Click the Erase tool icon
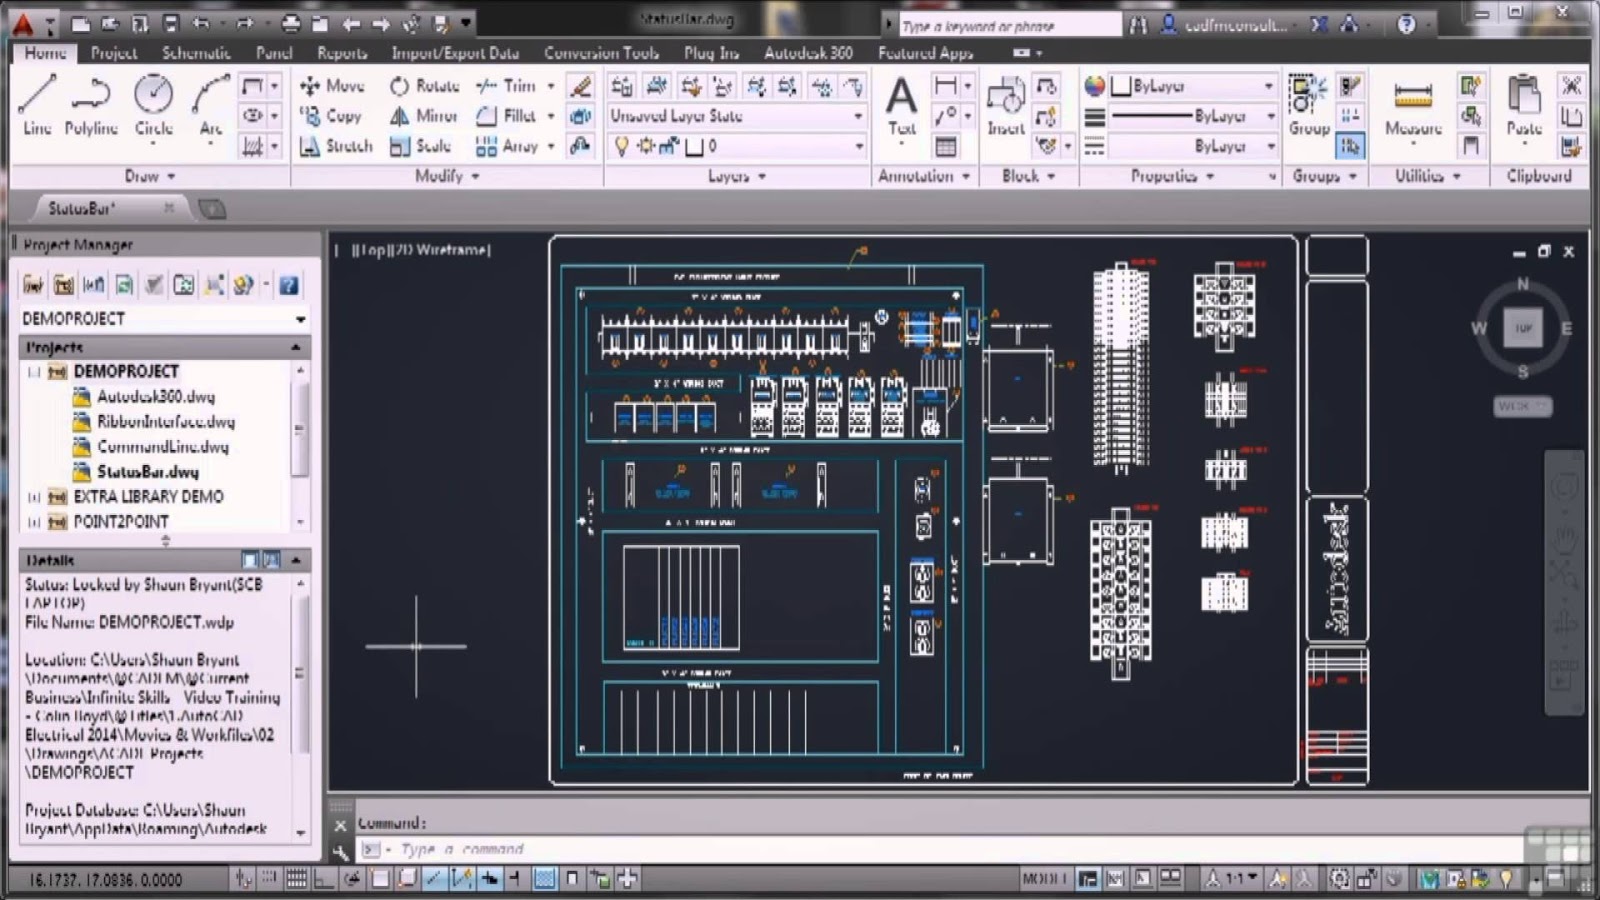Screen dimensions: 1600x900 [x=580, y=86]
